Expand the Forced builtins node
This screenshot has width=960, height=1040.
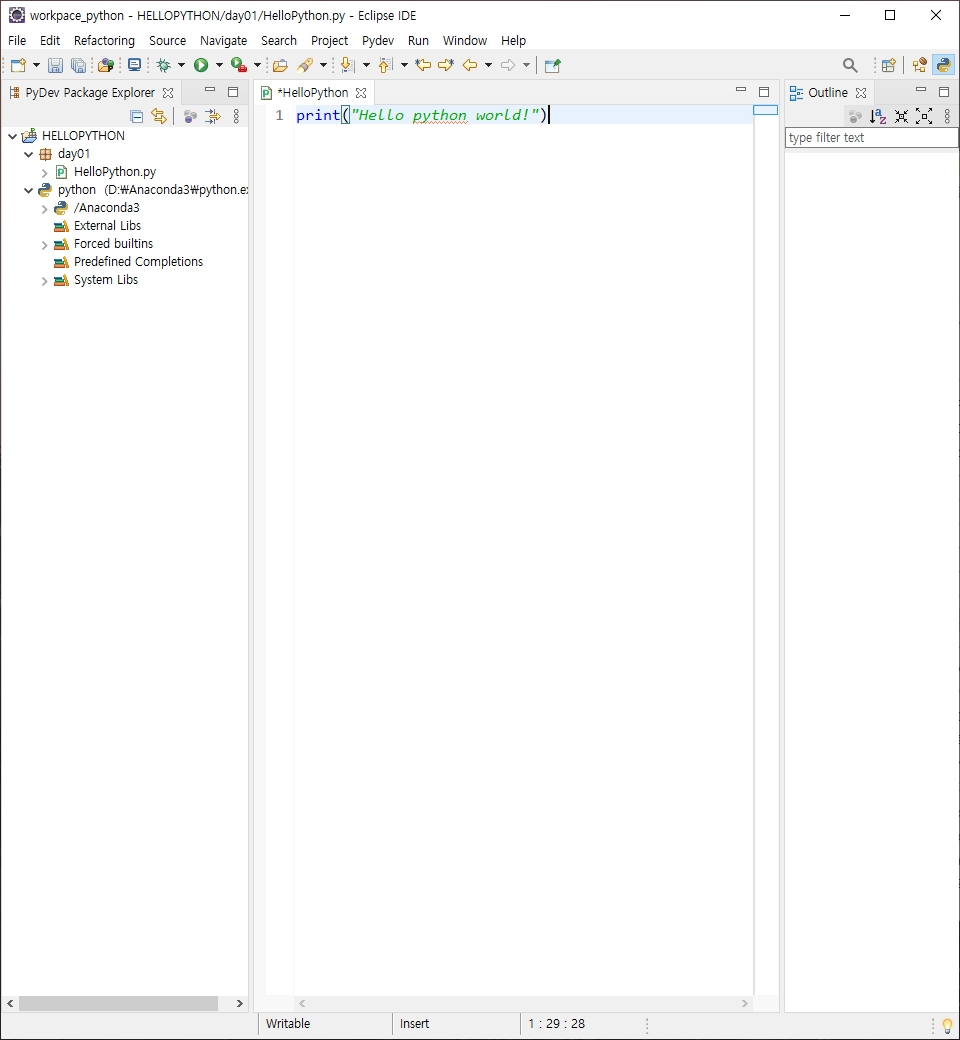click(x=44, y=245)
